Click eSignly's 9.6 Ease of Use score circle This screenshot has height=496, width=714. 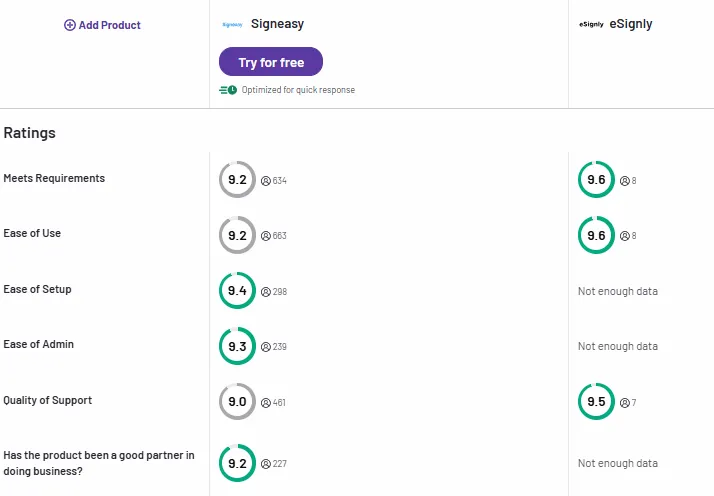tap(596, 235)
